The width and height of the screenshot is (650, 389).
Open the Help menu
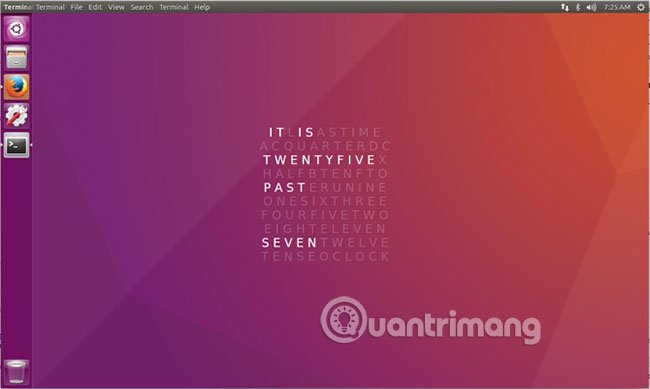coord(202,7)
